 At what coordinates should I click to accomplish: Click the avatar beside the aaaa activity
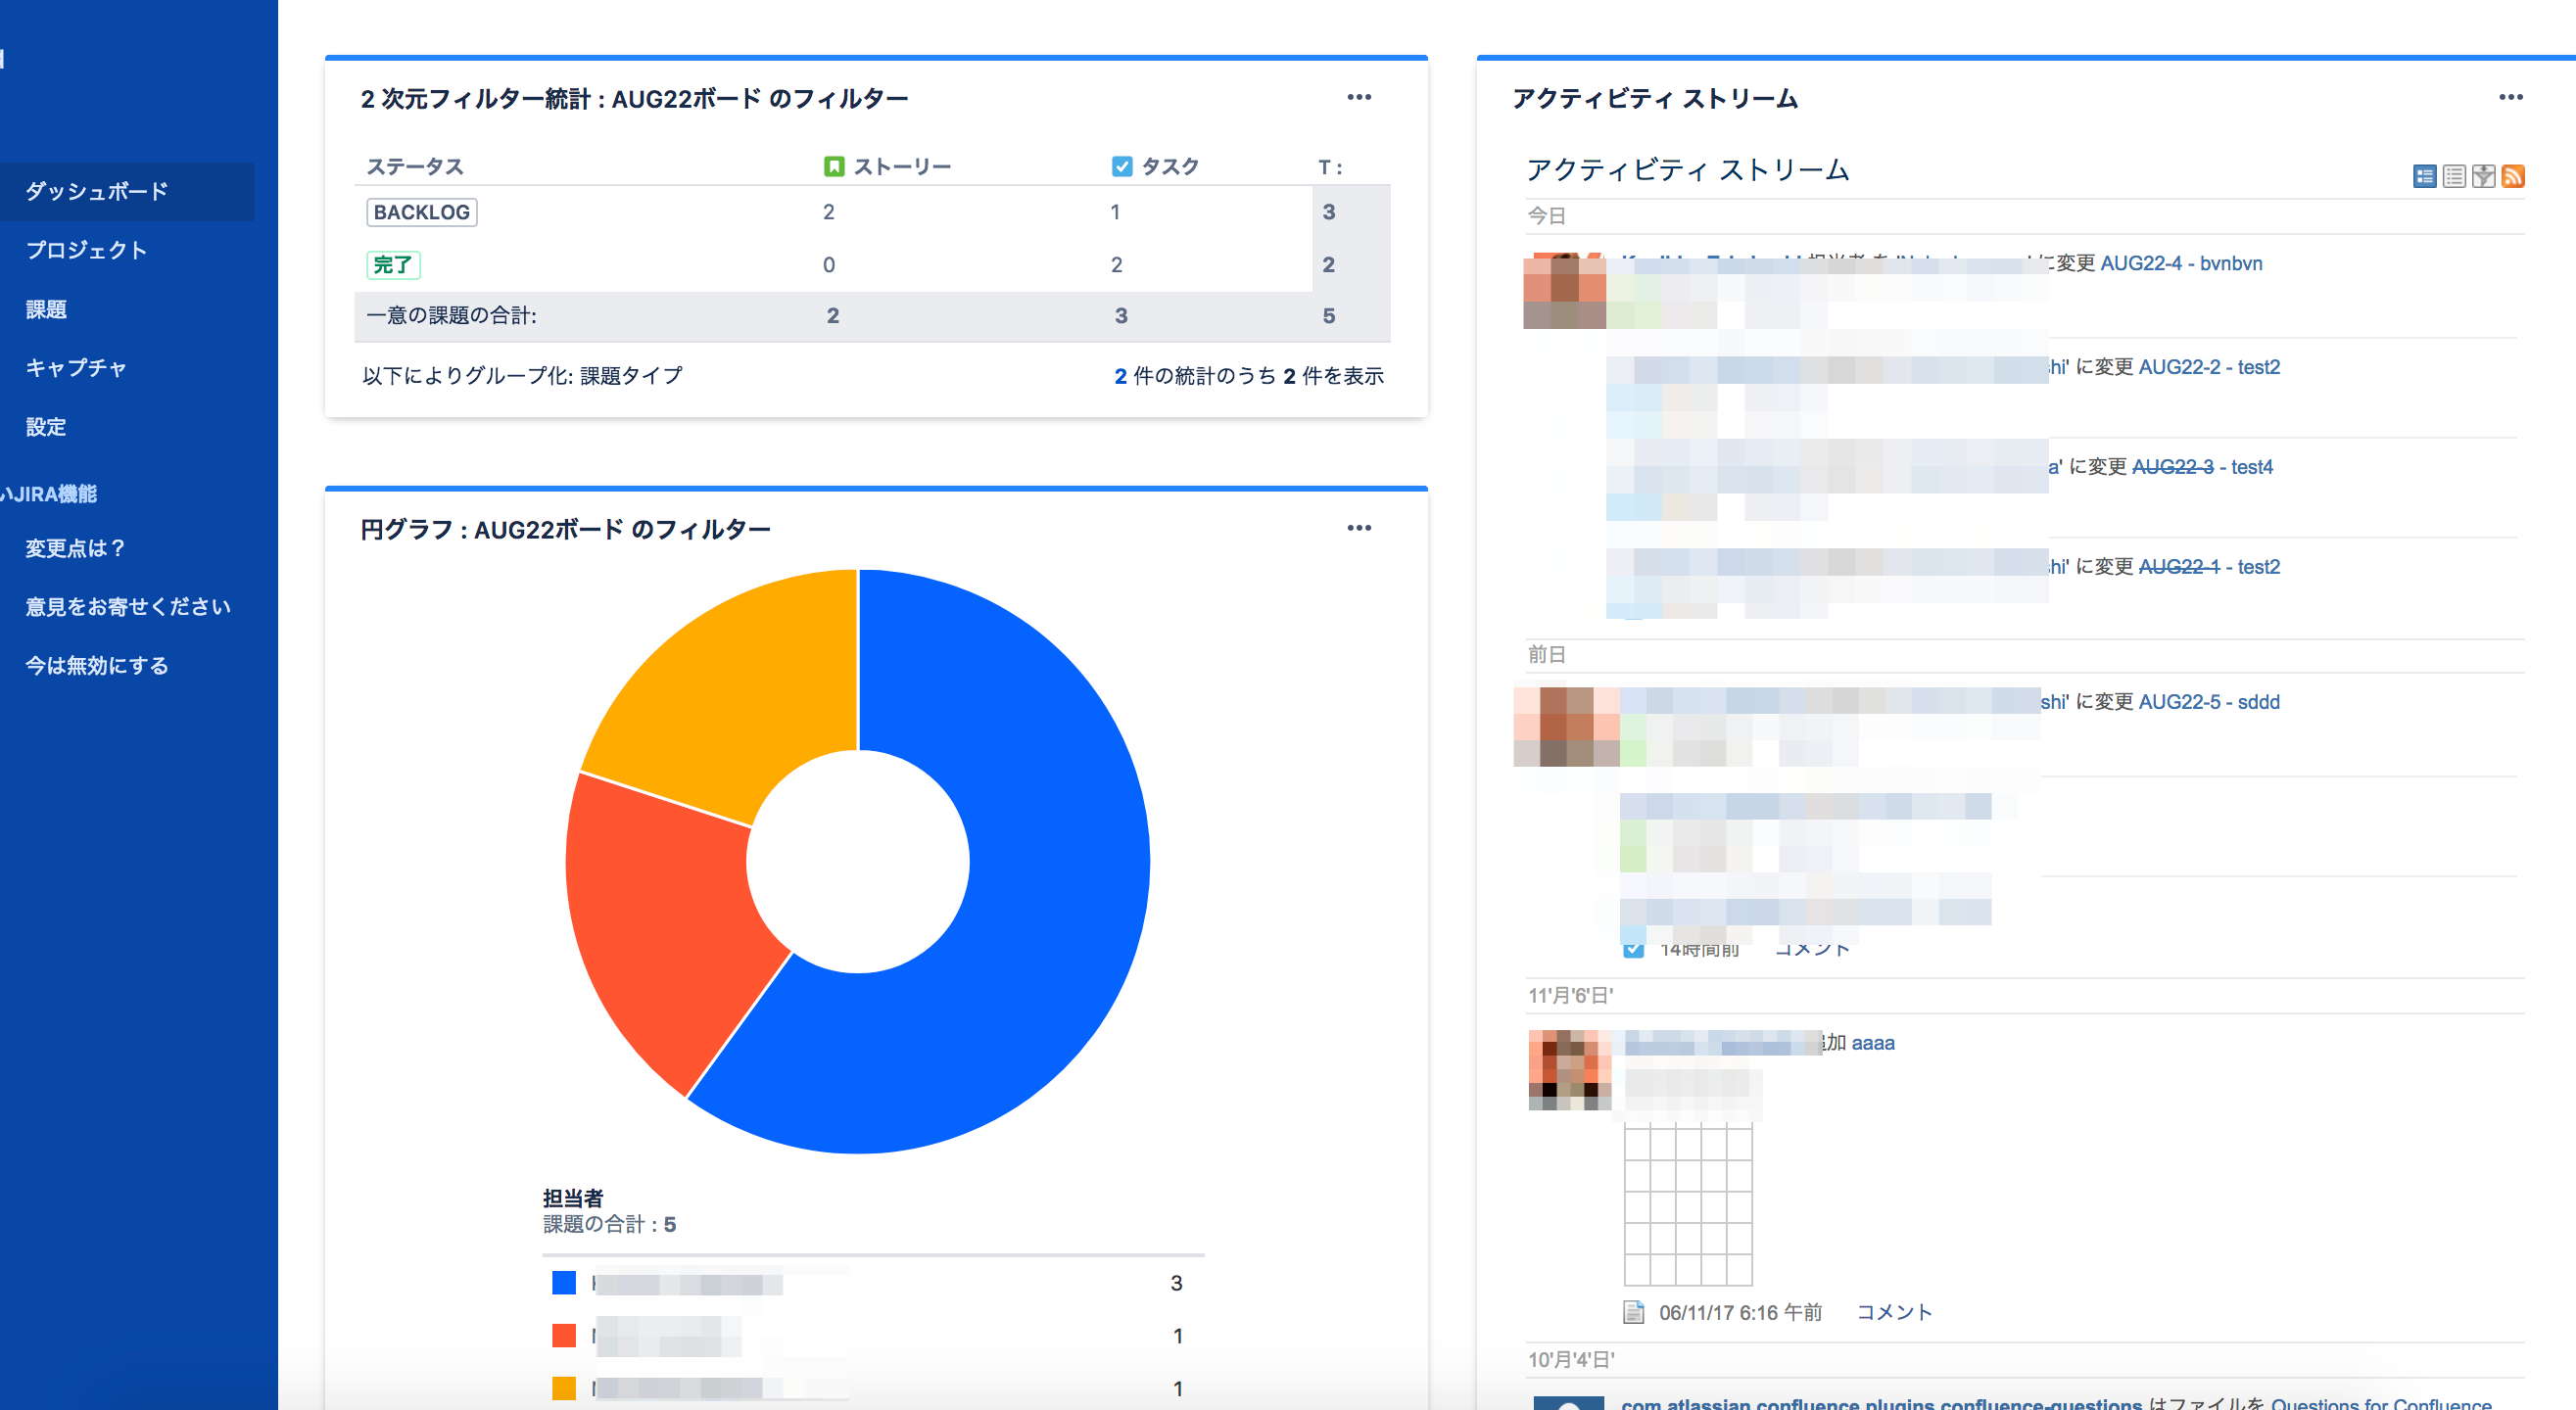(x=1569, y=1070)
